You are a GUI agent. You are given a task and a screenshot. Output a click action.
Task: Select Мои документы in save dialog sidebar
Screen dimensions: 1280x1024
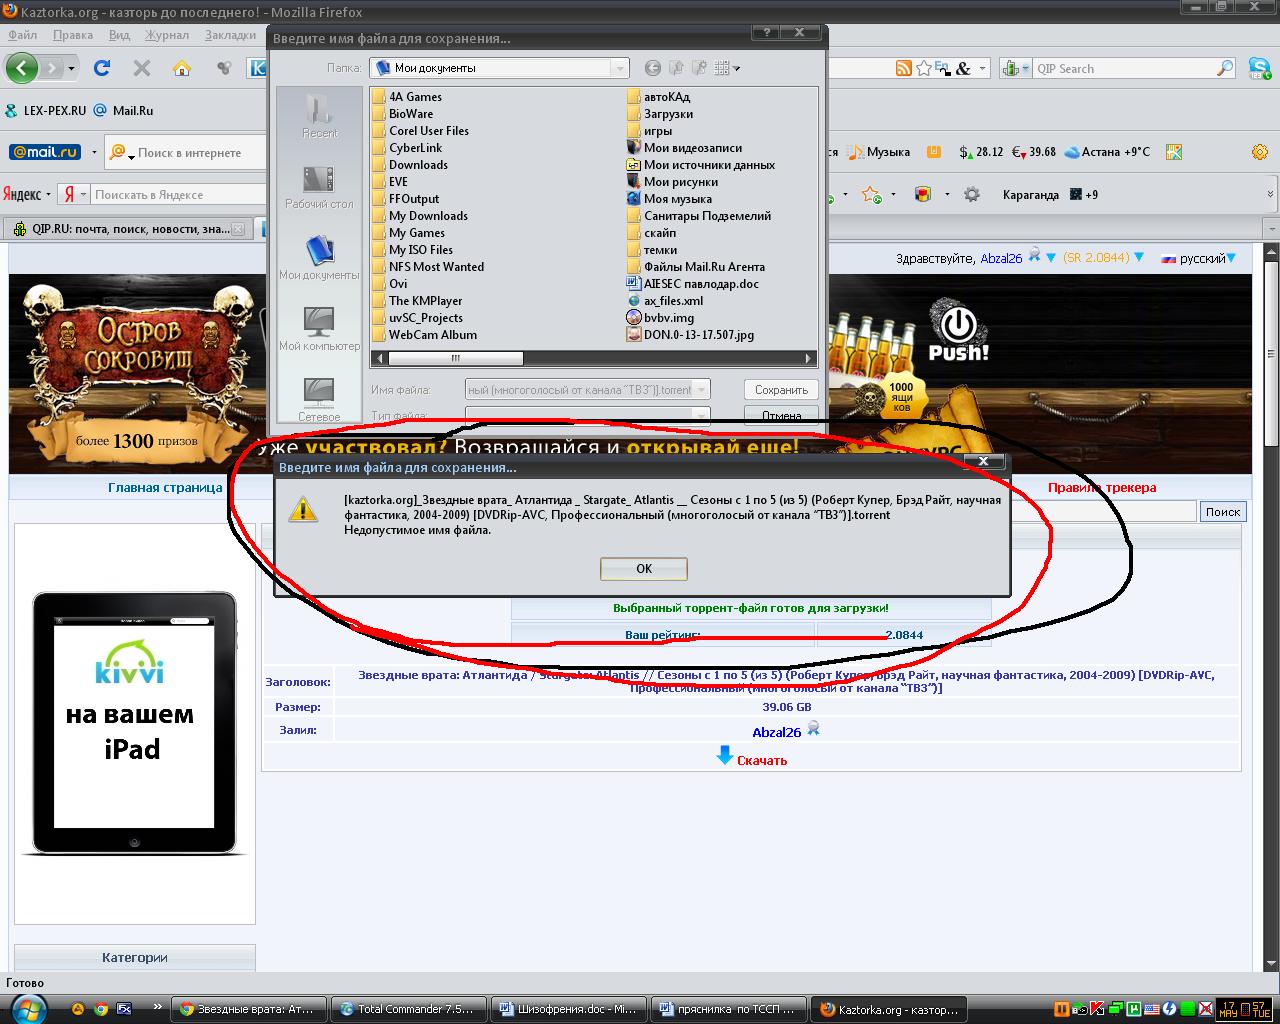(x=319, y=257)
